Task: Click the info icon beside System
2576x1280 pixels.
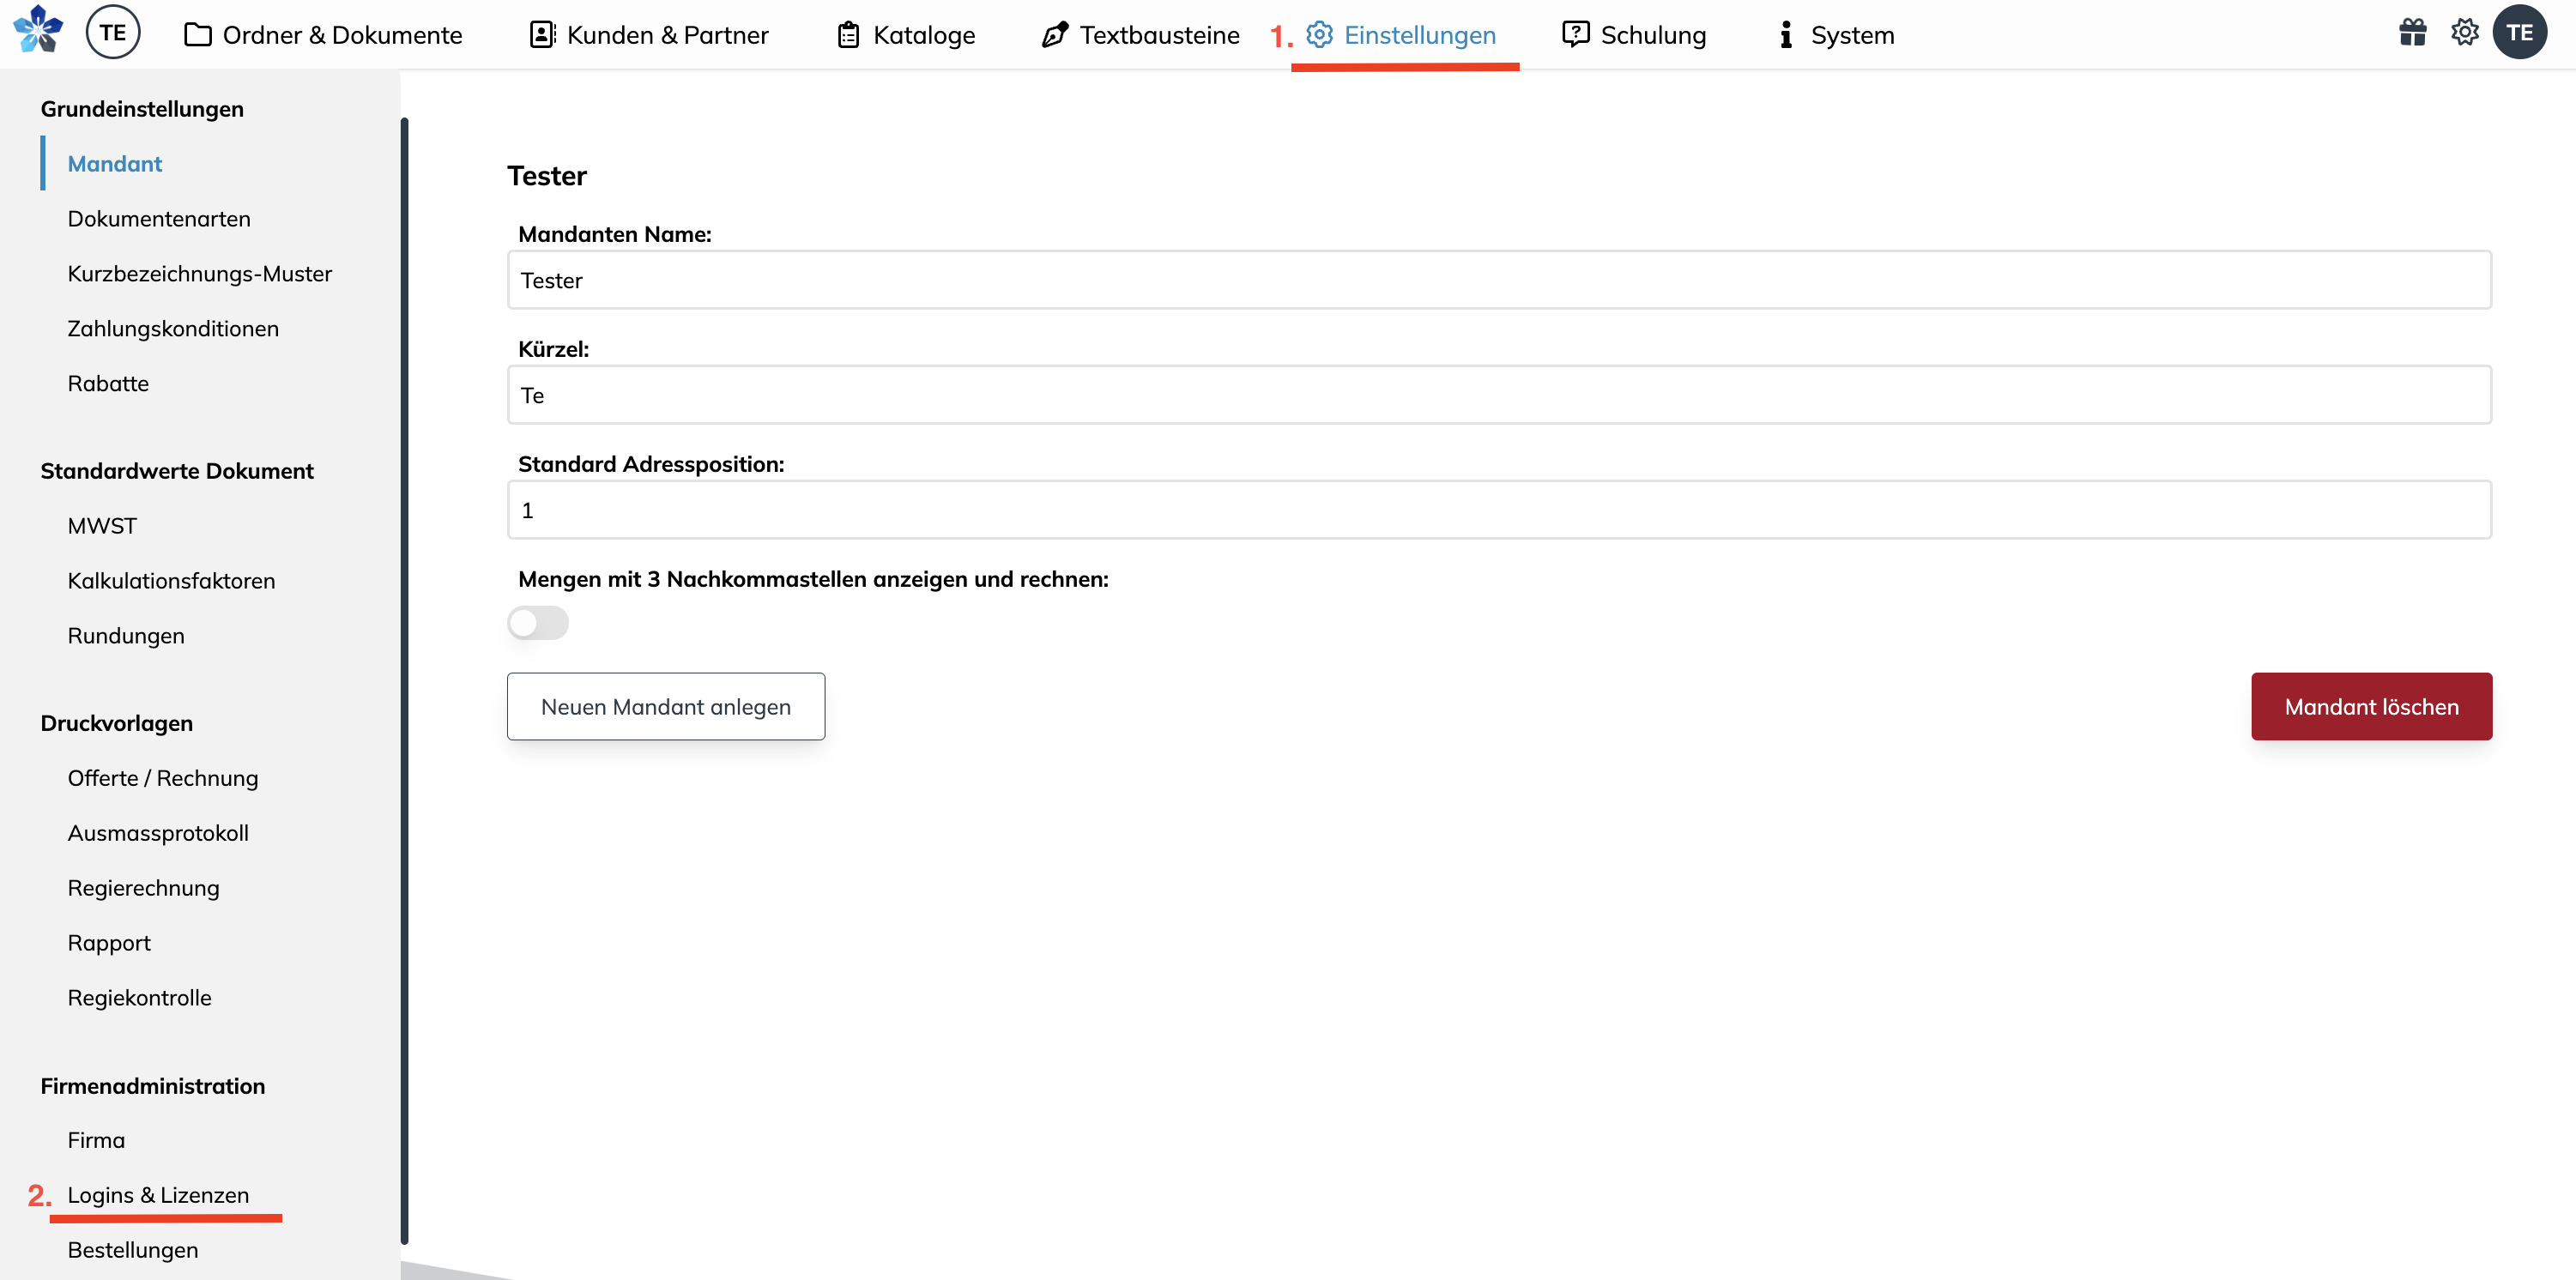Action: (1785, 35)
